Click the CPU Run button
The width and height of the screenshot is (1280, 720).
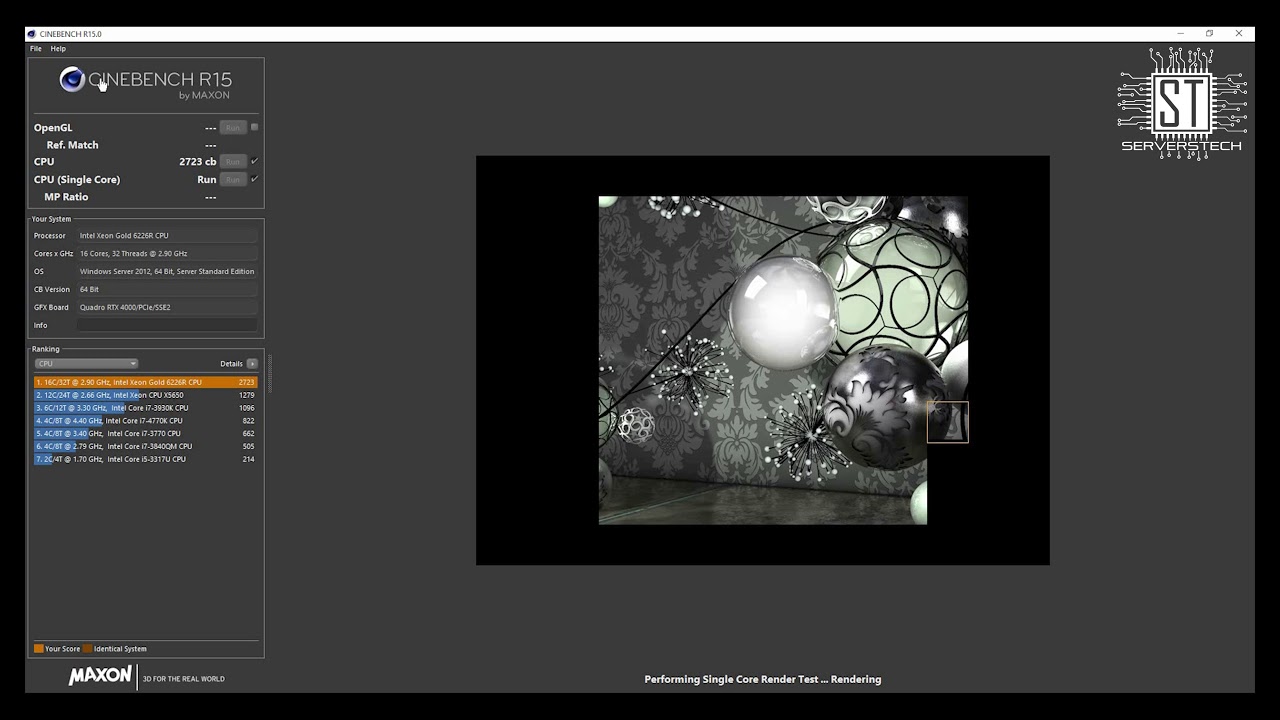pos(233,161)
